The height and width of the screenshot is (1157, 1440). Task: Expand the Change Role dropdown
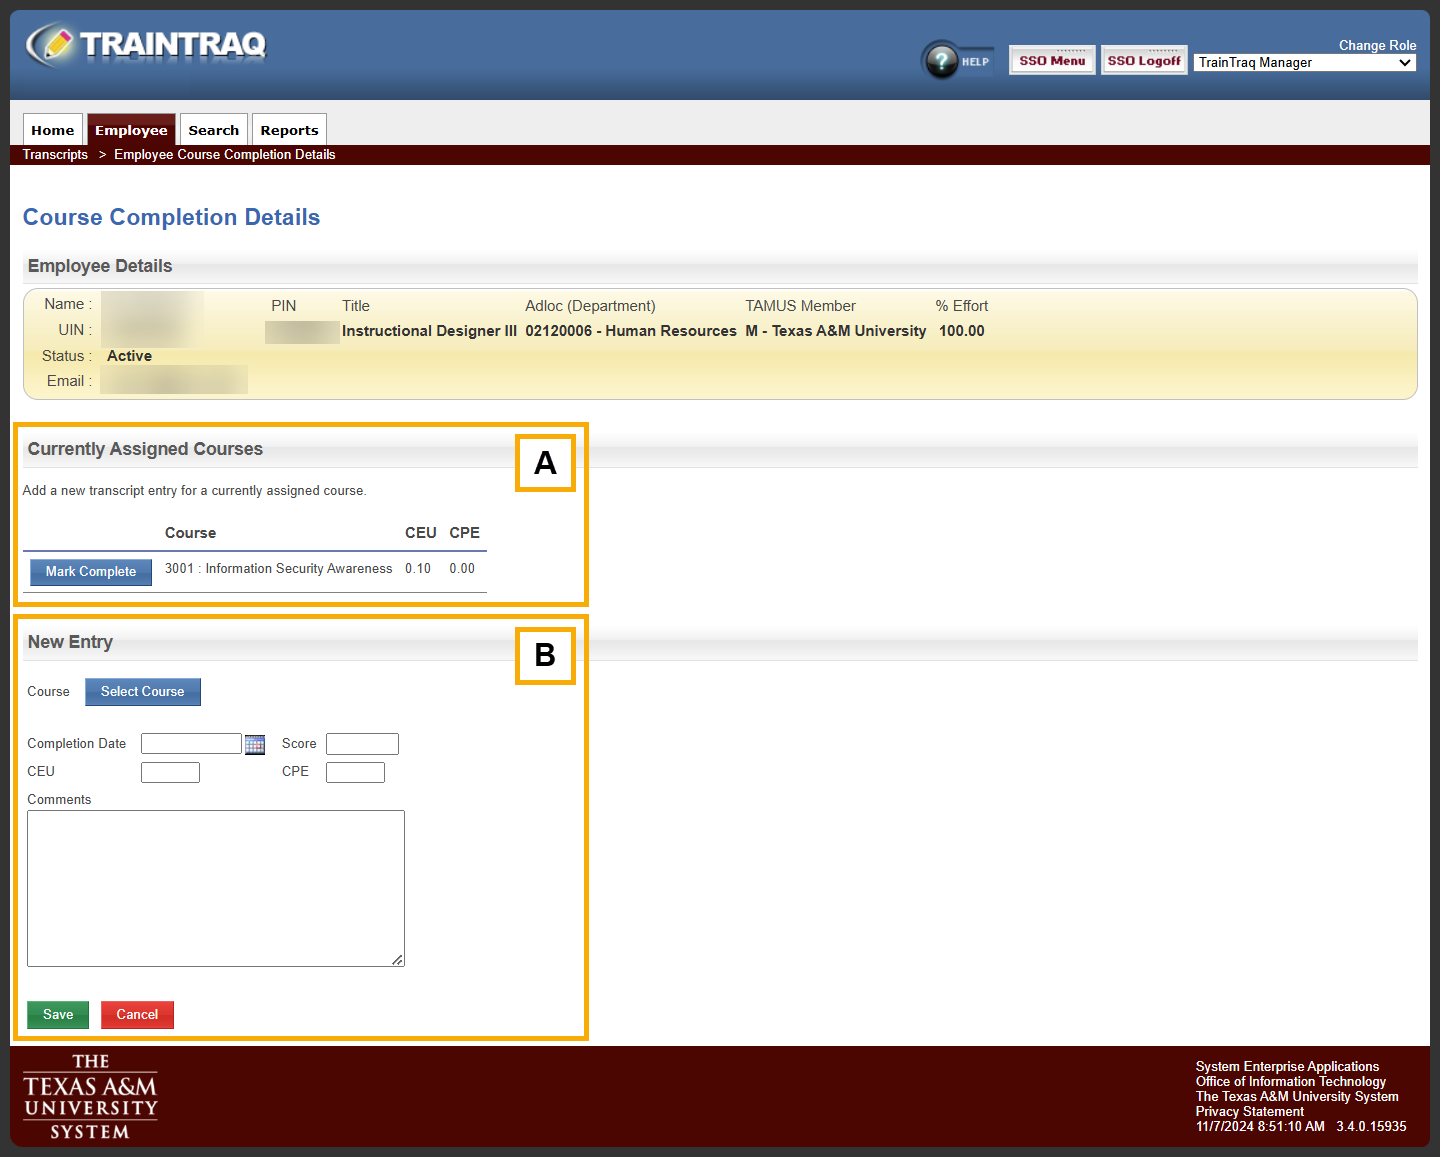point(1305,63)
